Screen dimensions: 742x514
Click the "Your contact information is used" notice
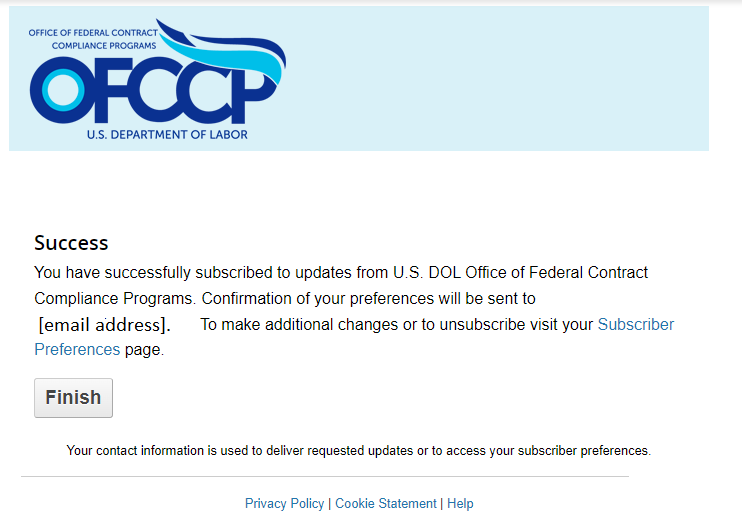coord(358,451)
